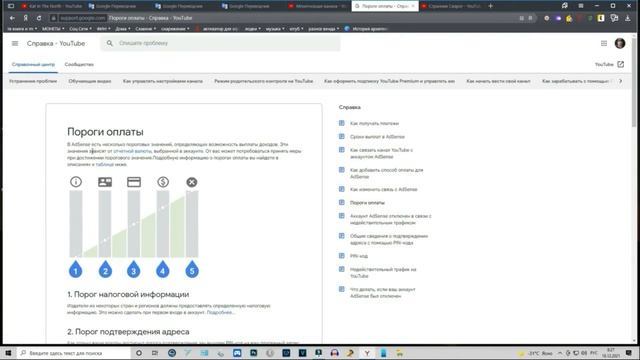This screenshot has width=640, height=360.
Task: Show hidden system tray icons
Action: pos(560,353)
